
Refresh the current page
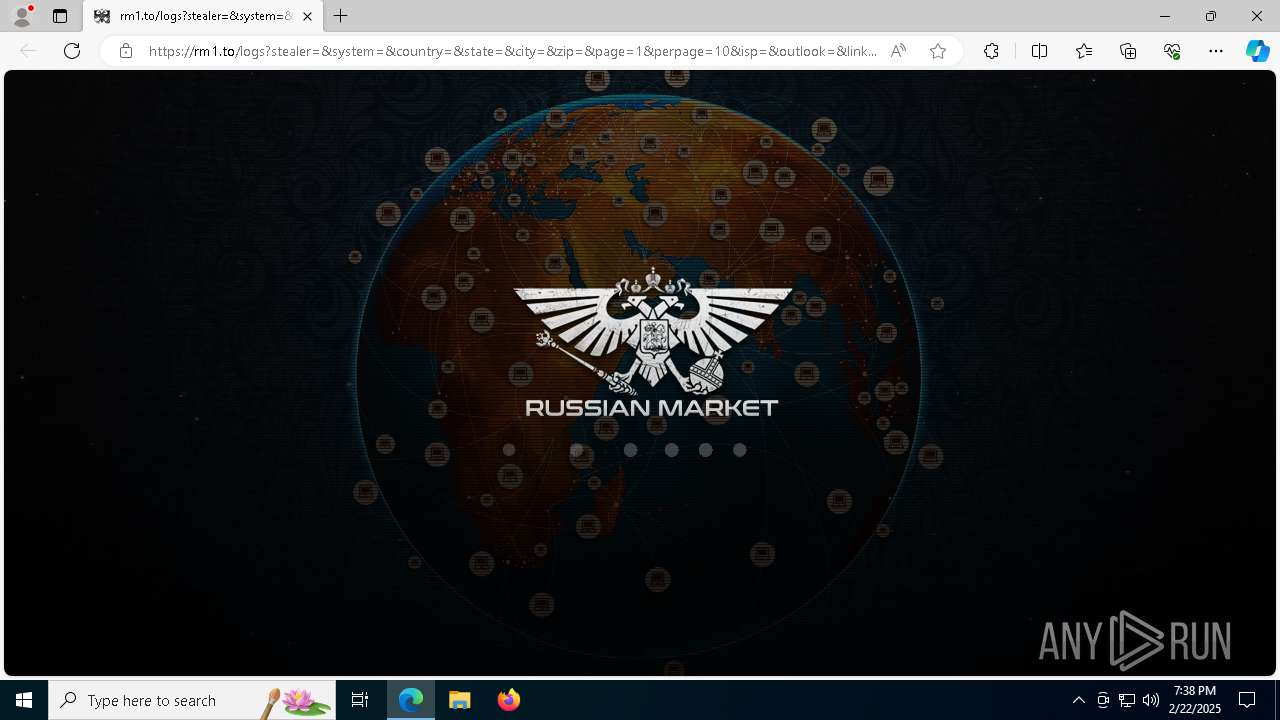click(x=72, y=51)
